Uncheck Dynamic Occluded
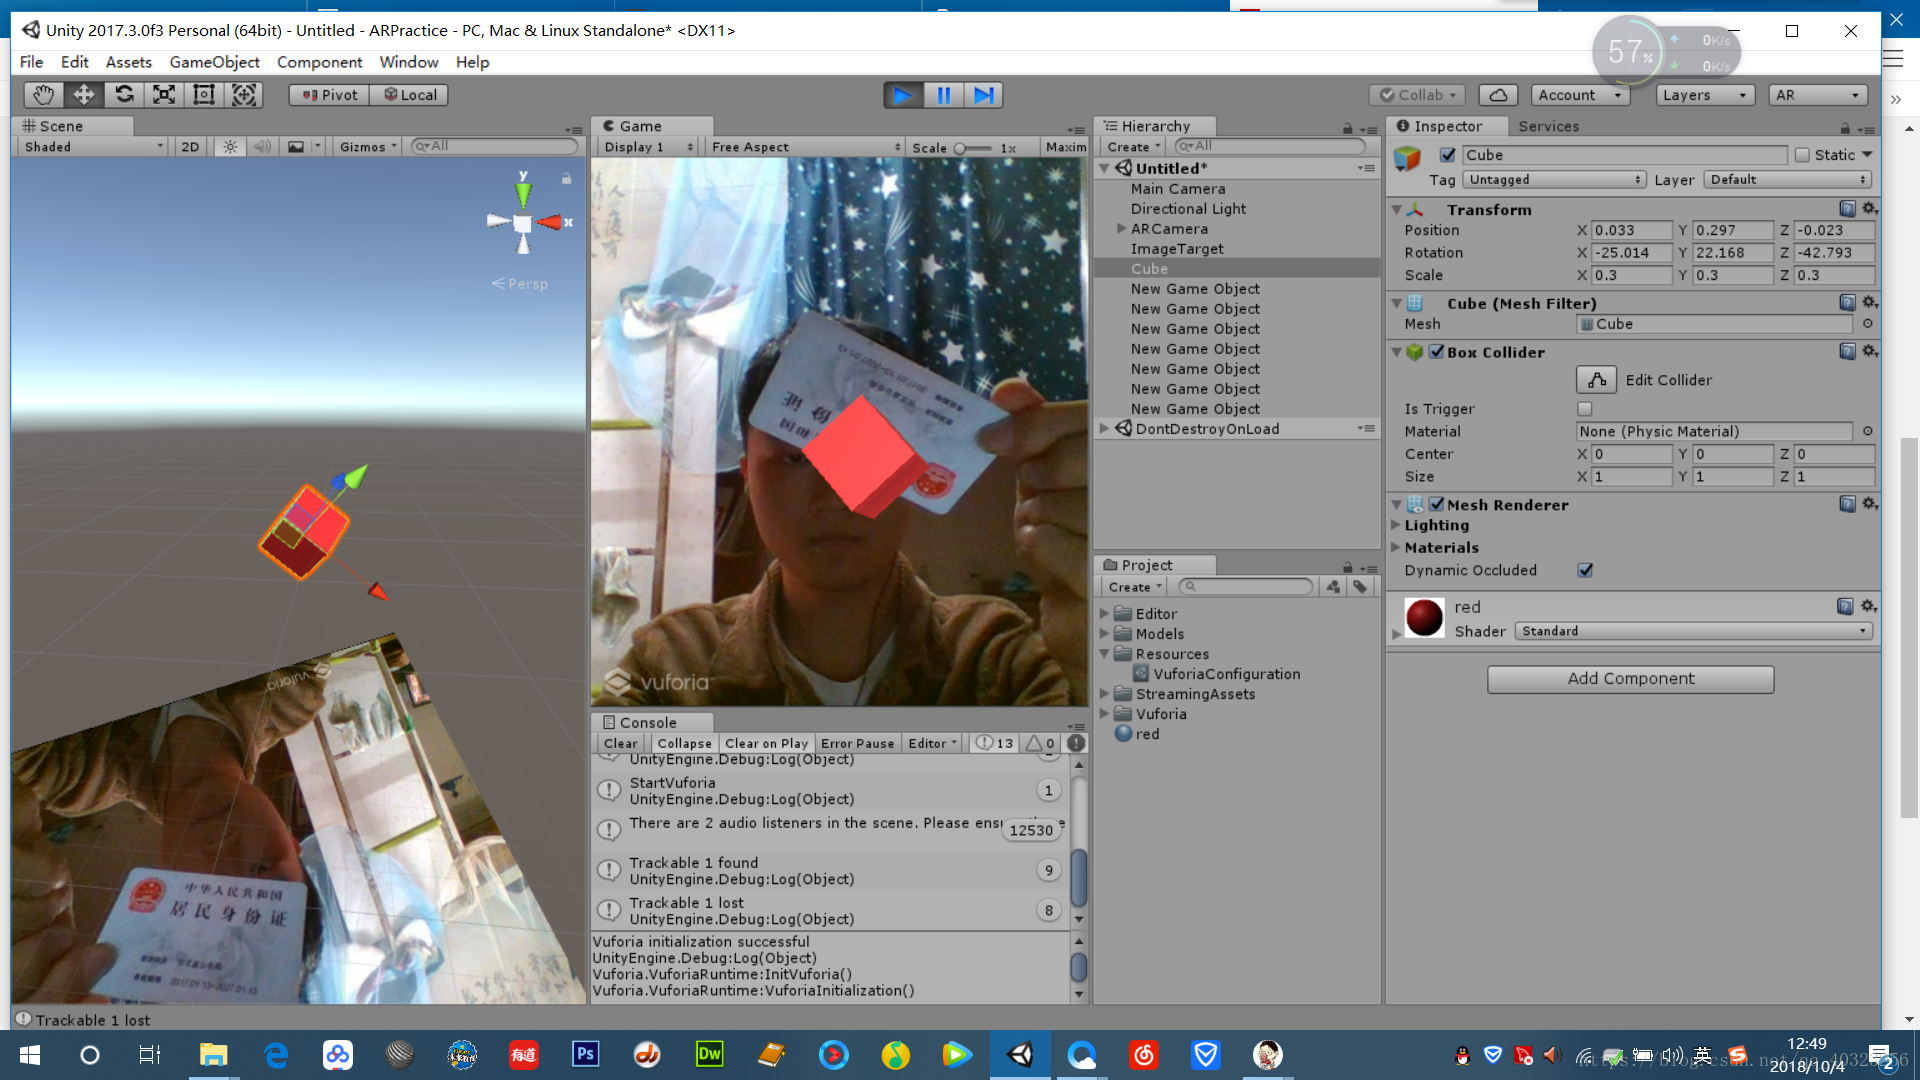The image size is (1920, 1080). pyautogui.click(x=1585, y=570)
